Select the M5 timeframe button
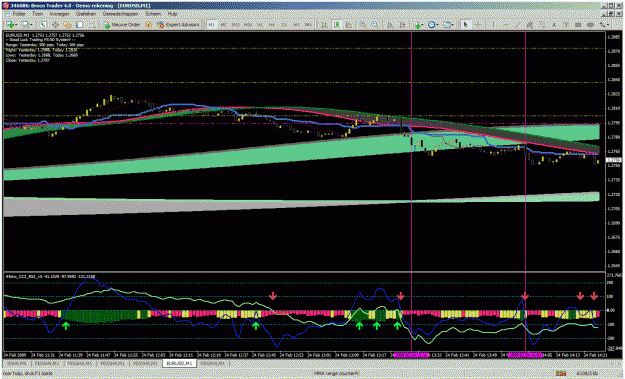 pos(223,25)
